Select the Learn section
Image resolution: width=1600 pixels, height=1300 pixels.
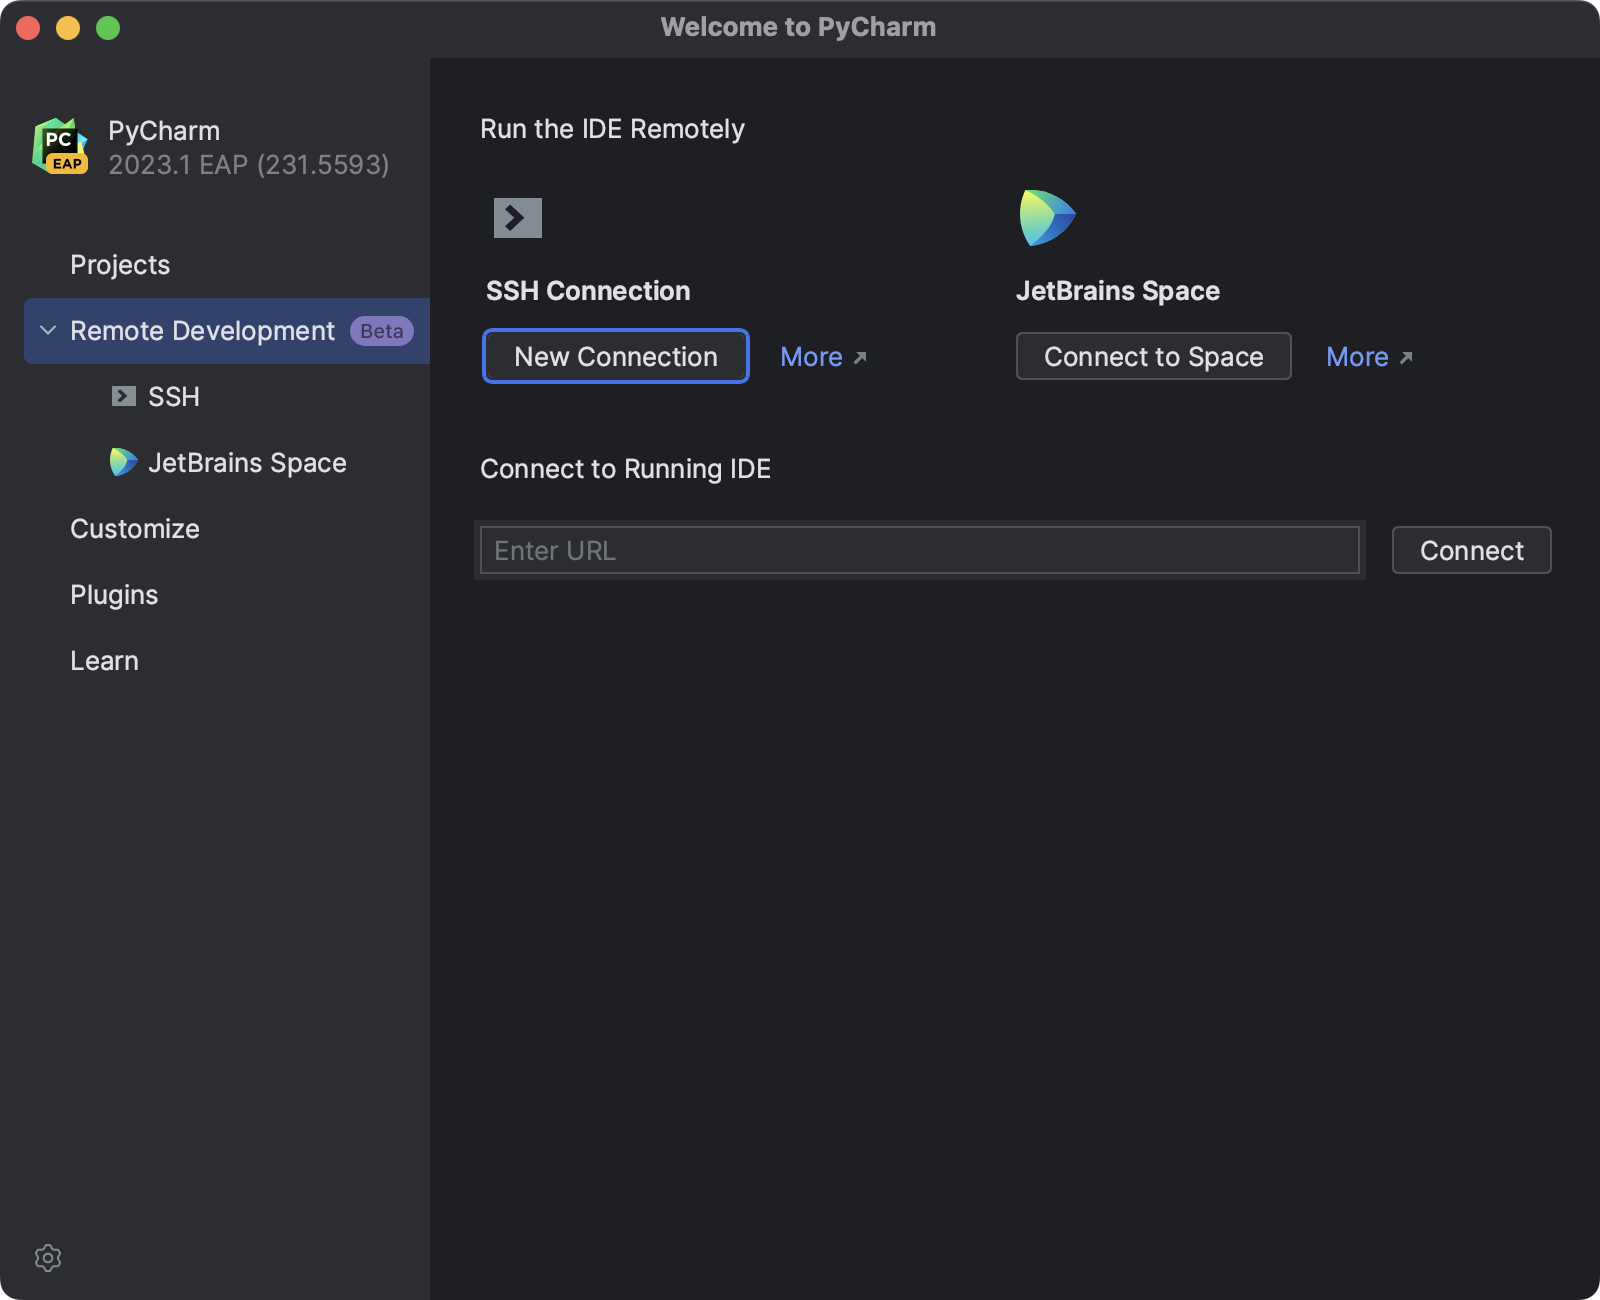104,660
